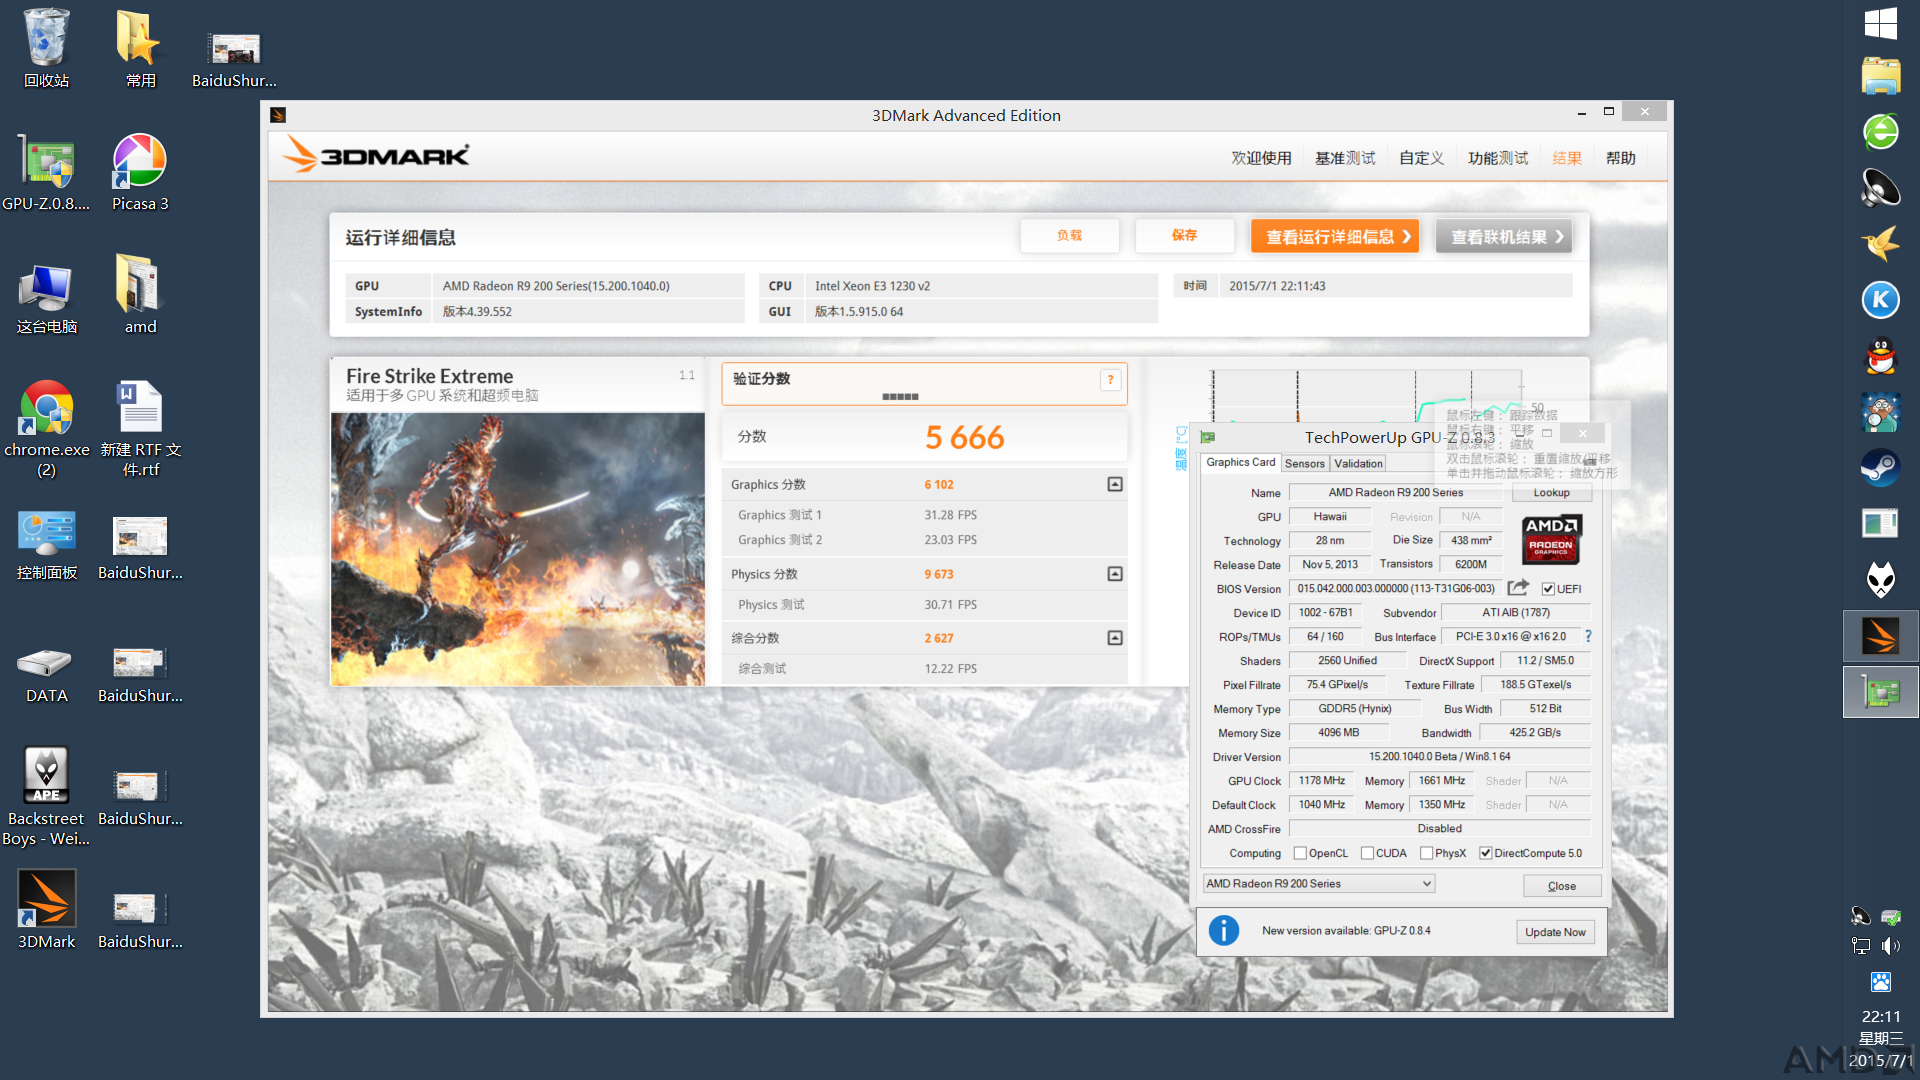Click the Lookup button in GPU-Z
The width and height of the screenshot is (1920, 1080).
(x=1551, y=493)
